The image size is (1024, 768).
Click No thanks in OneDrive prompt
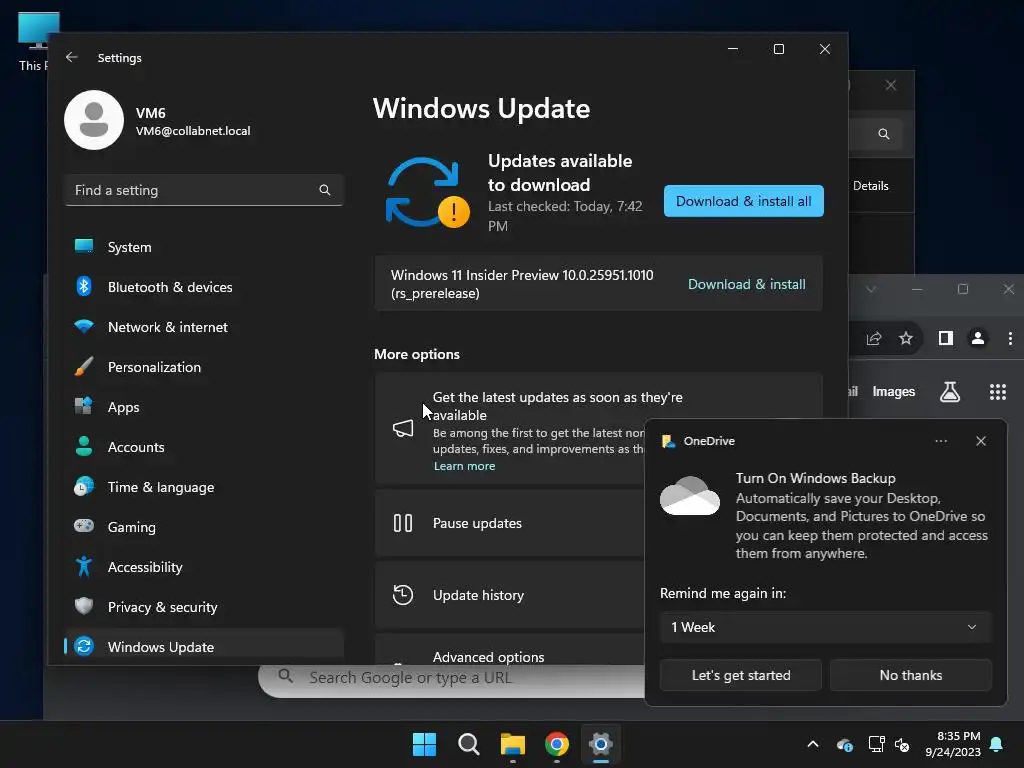point(910,675)
